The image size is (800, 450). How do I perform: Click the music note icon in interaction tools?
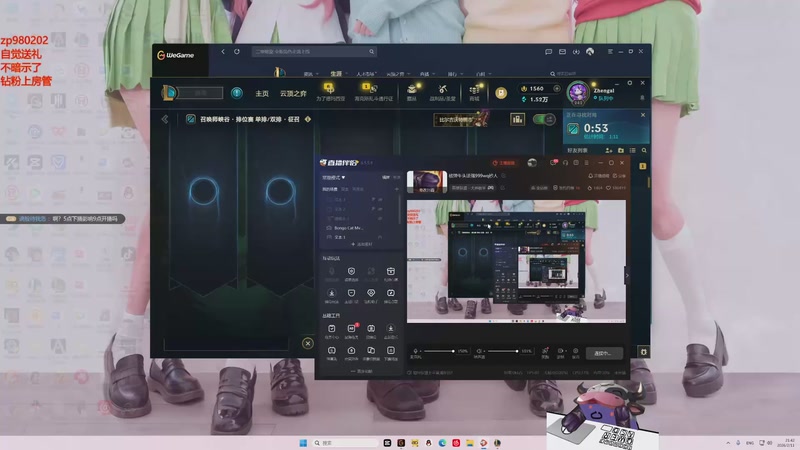pyautogui.click(x=390, y=295)
